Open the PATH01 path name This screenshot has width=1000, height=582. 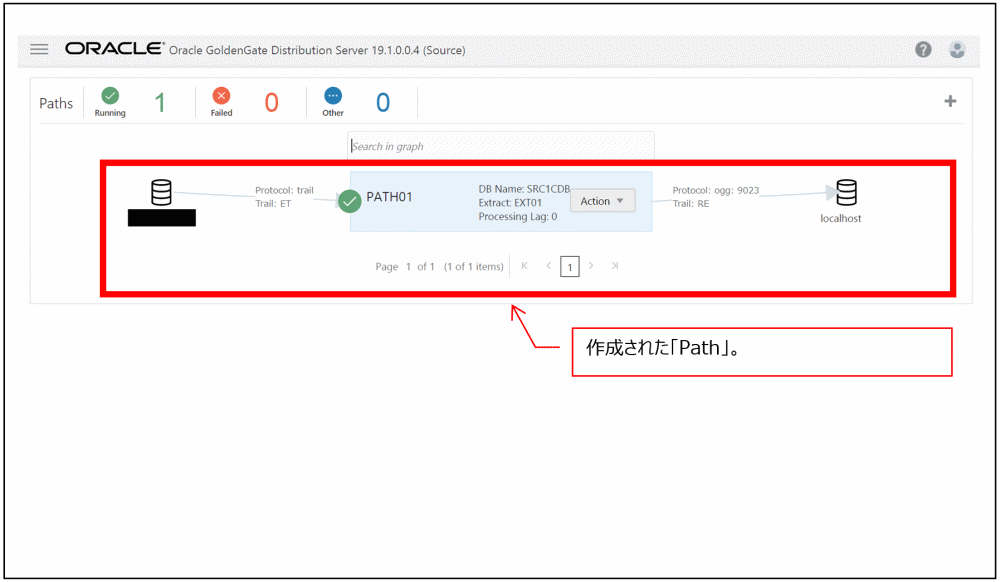(x=389, y=197)
